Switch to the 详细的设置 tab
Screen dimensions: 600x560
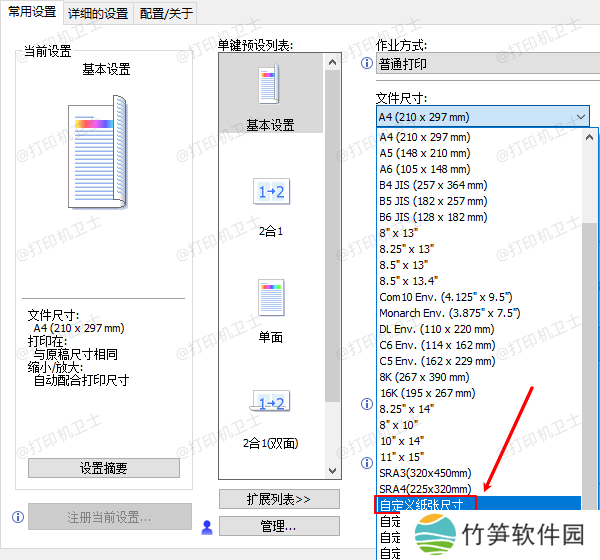point(98,13)
